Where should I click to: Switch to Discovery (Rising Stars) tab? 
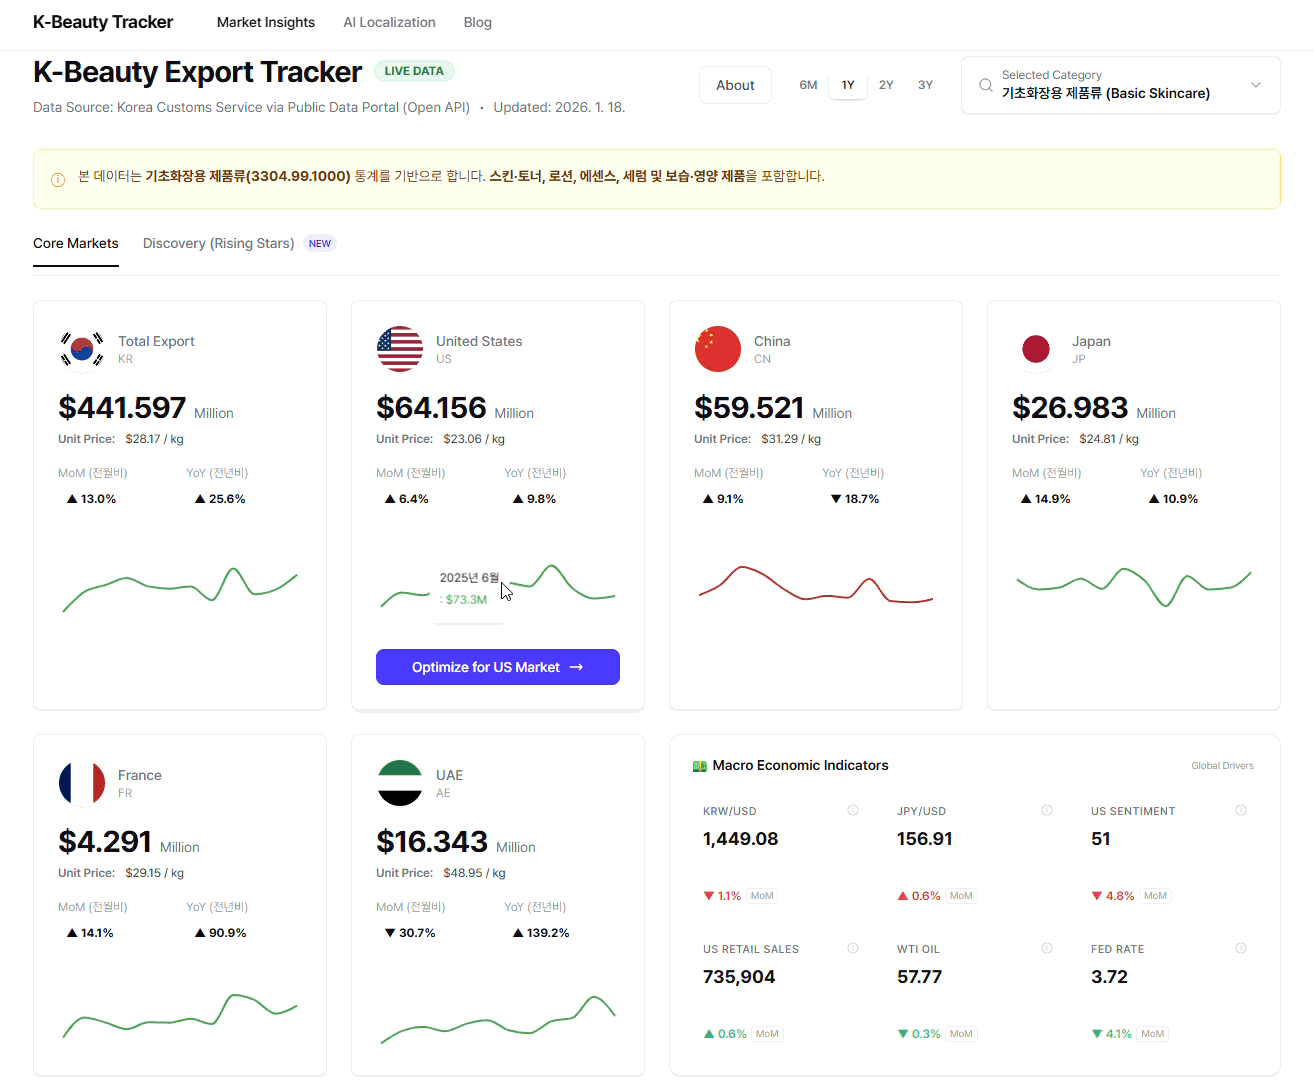click(x=218, y=243)
